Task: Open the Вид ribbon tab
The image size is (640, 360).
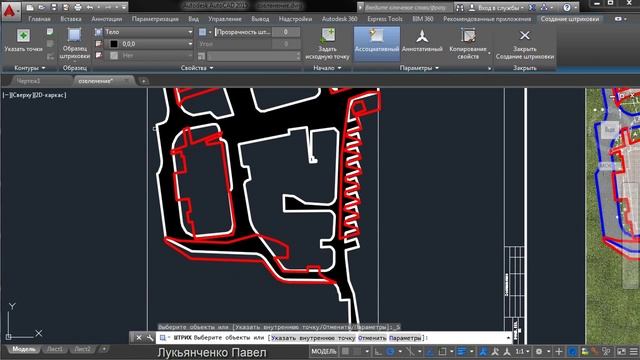Action: click(x=193, y=19)
